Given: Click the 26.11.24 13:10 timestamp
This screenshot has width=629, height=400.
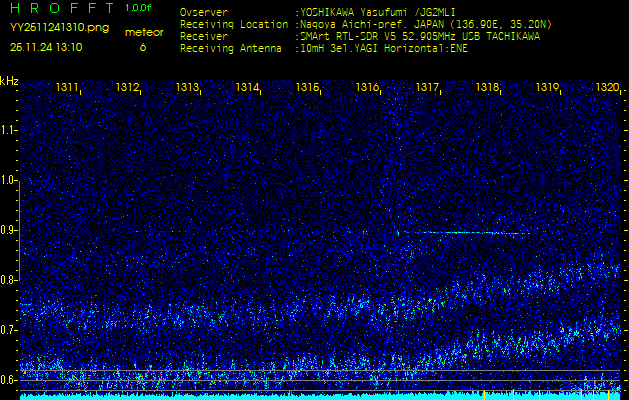Looking at the screenshot, I should [x=46, y=47].
